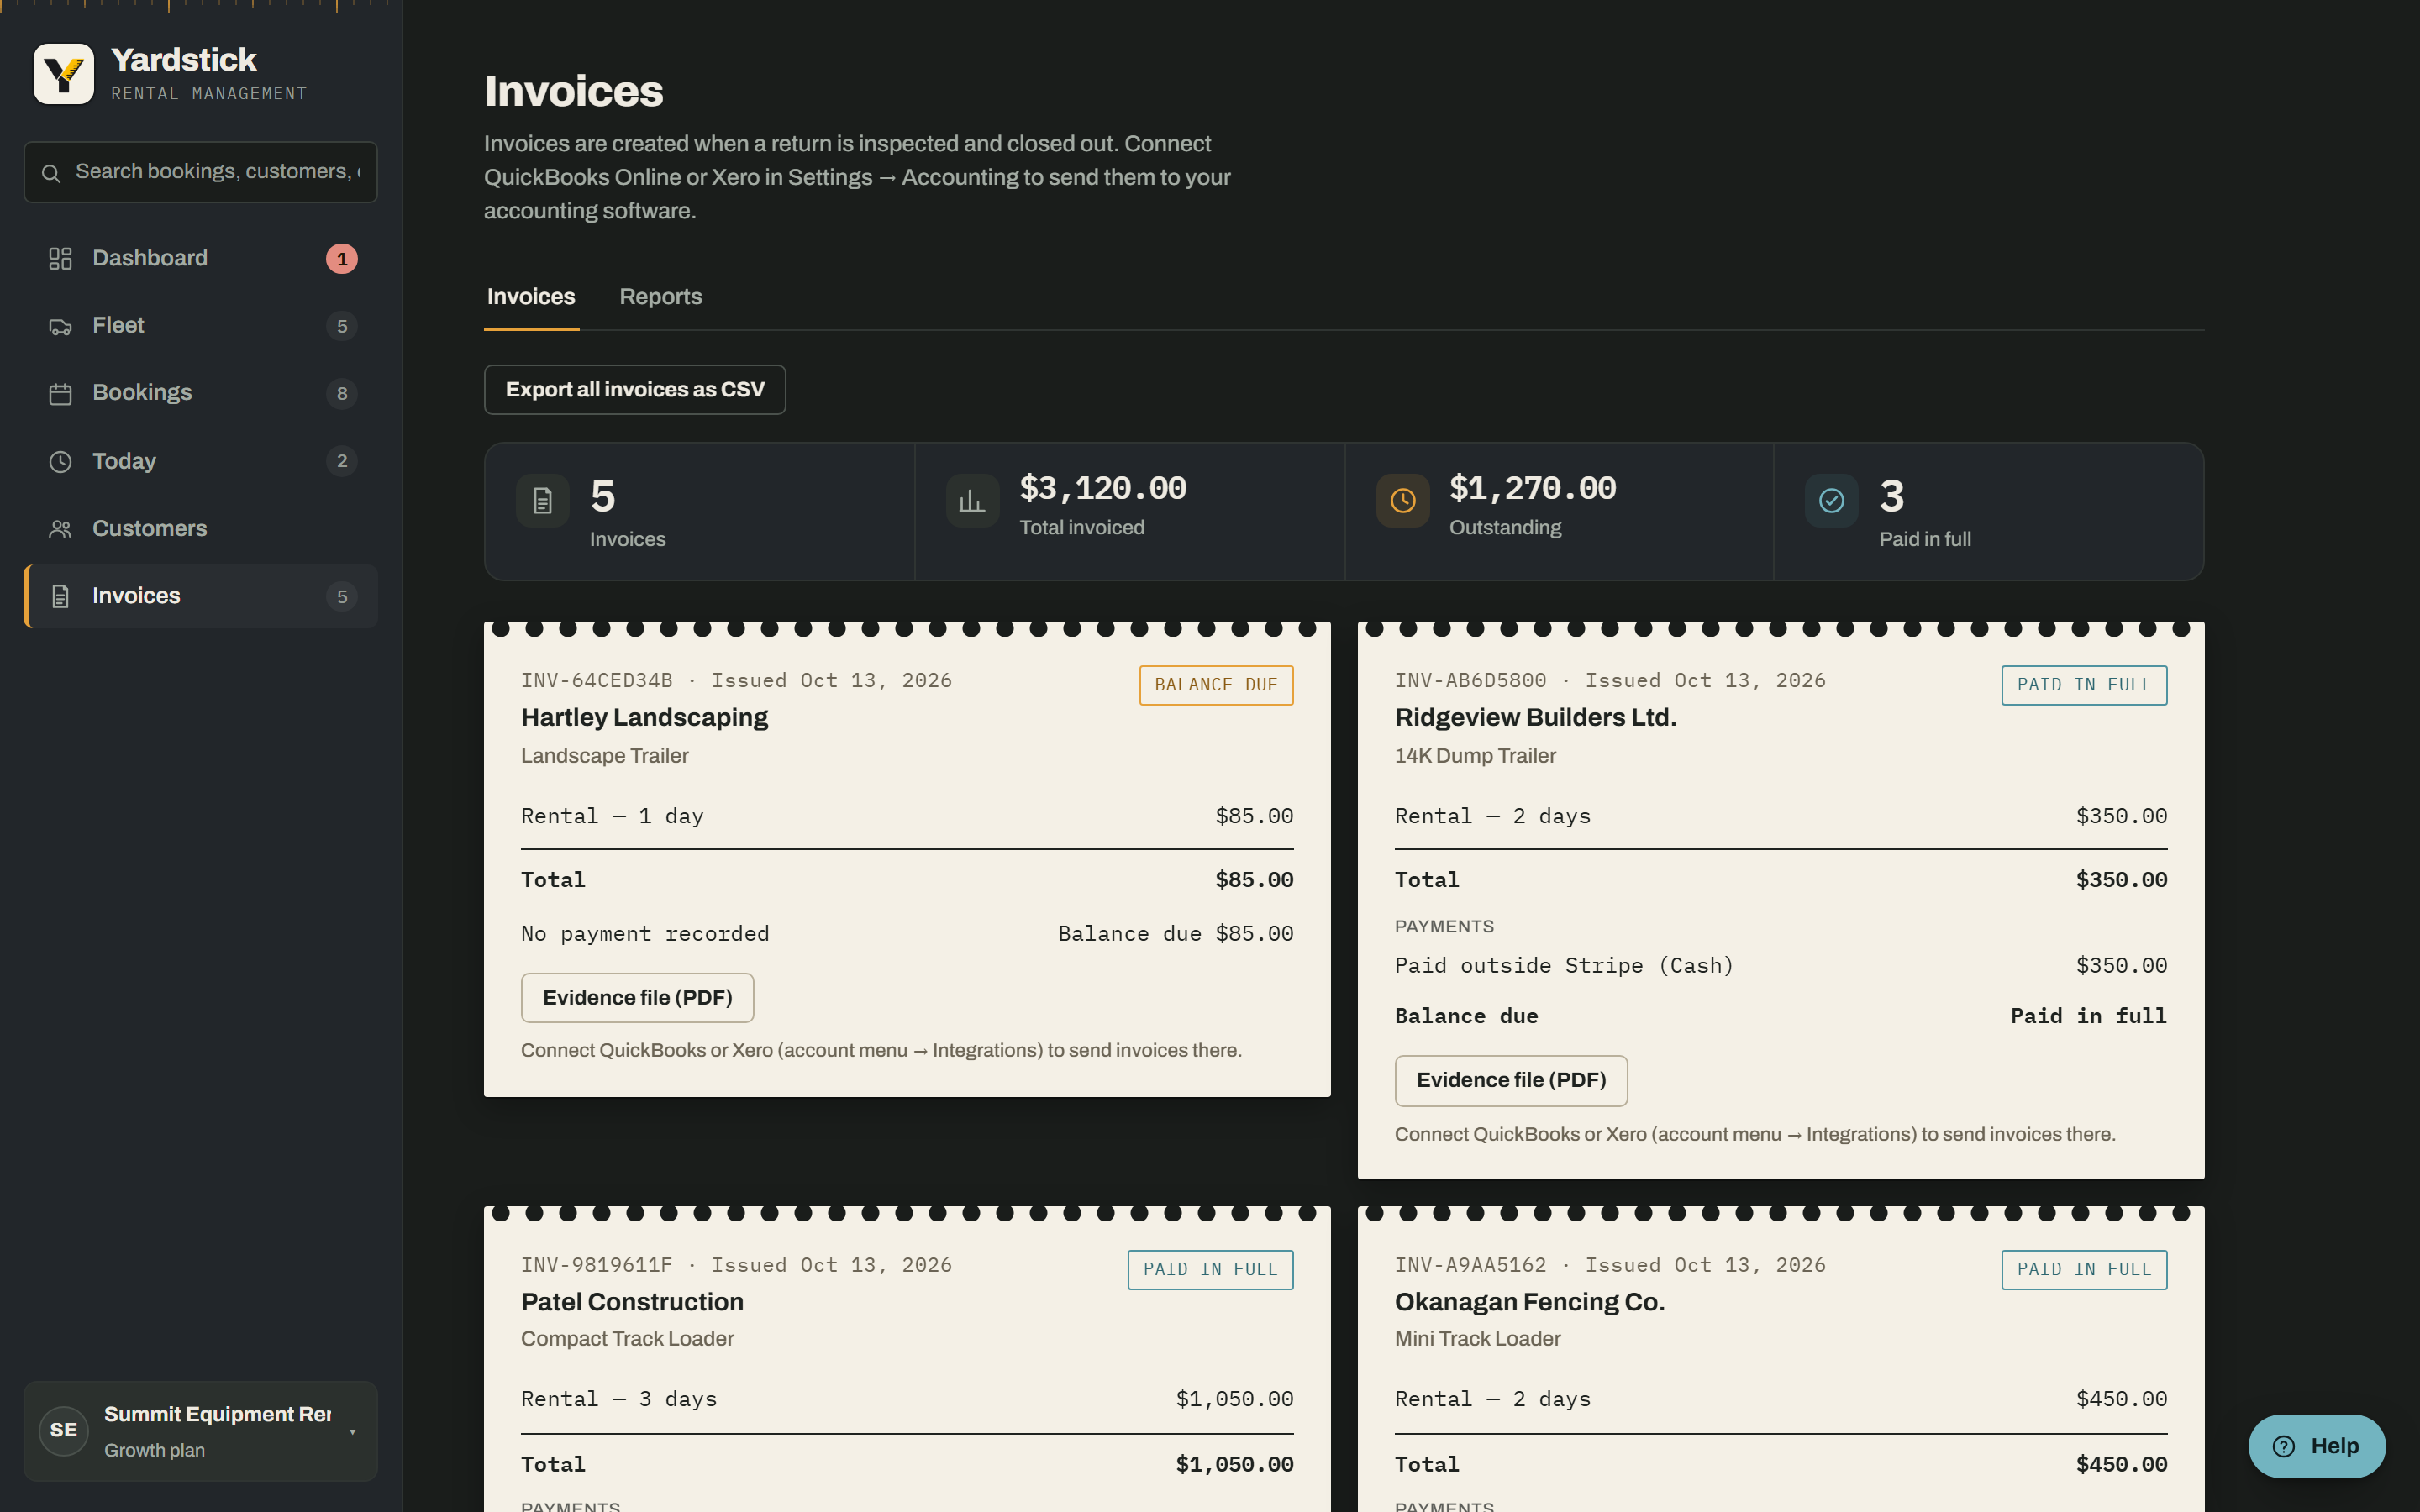Open the Dashboard menu item
The height and width of the screenshot is (1512, 2420).
(200, 259)
